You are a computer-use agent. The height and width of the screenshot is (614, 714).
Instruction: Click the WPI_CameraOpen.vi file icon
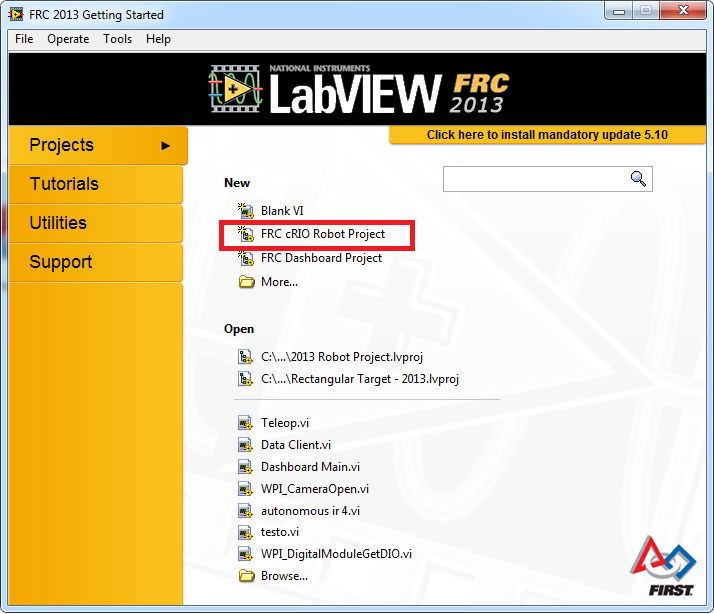pos(245,489)
